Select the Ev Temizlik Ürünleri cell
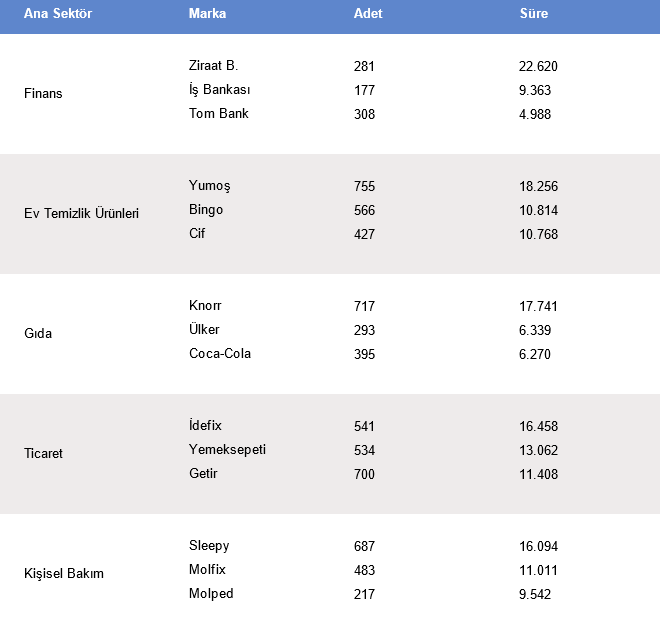The height and width of the screenshot is (634, 660). click(x=81, y=214)
